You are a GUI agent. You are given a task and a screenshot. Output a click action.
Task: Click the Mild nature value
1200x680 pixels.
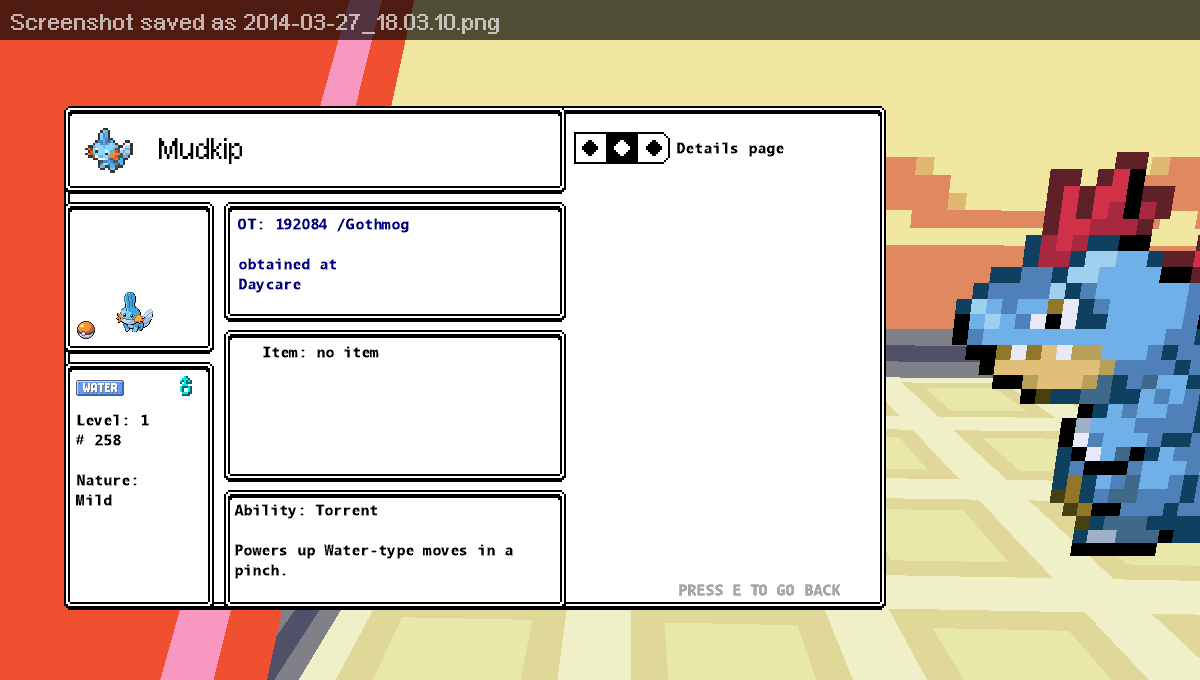pyautogui.click(x=94, y=500)
